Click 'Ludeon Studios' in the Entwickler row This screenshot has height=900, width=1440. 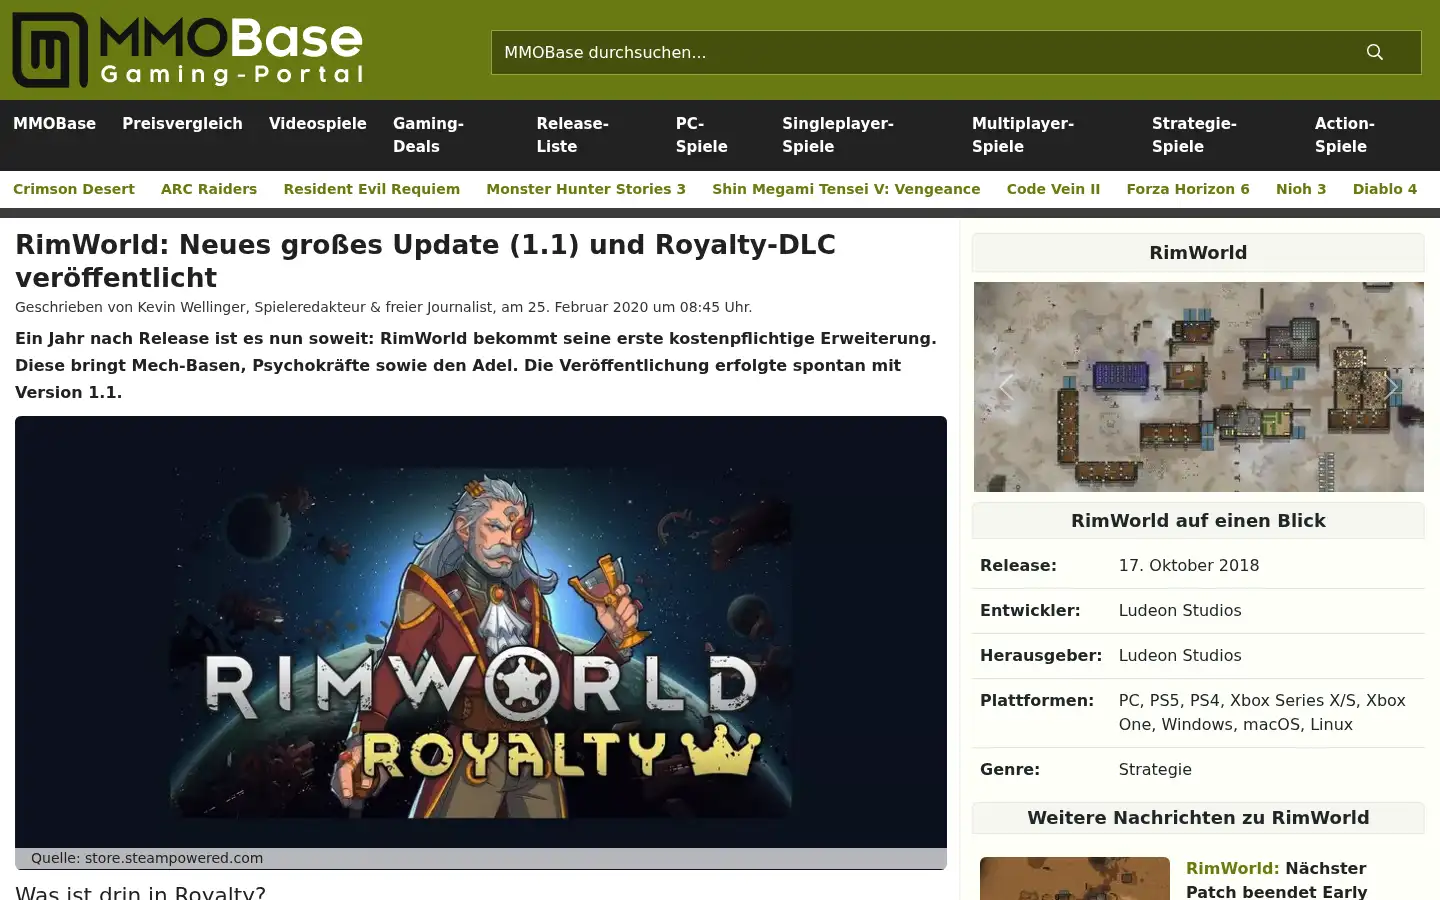coord(1180,611)
